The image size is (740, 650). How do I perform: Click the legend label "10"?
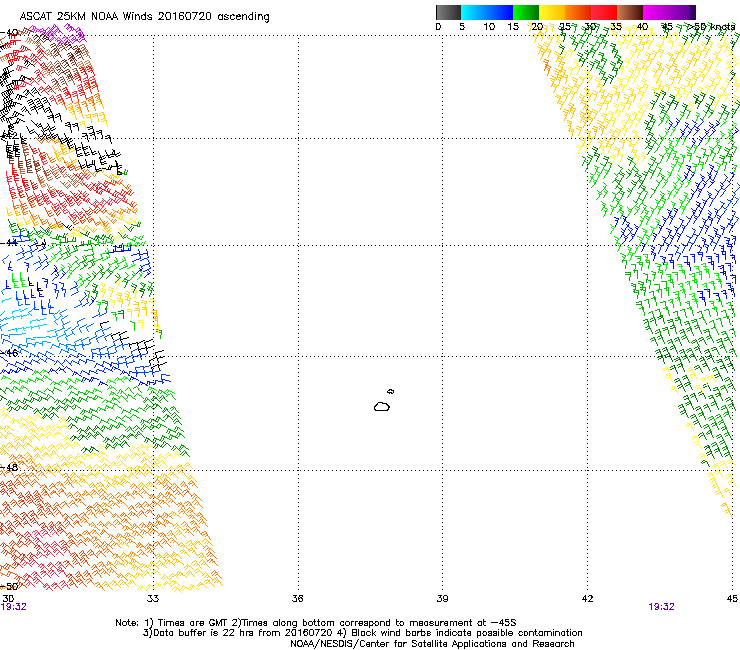pos(489,27)
